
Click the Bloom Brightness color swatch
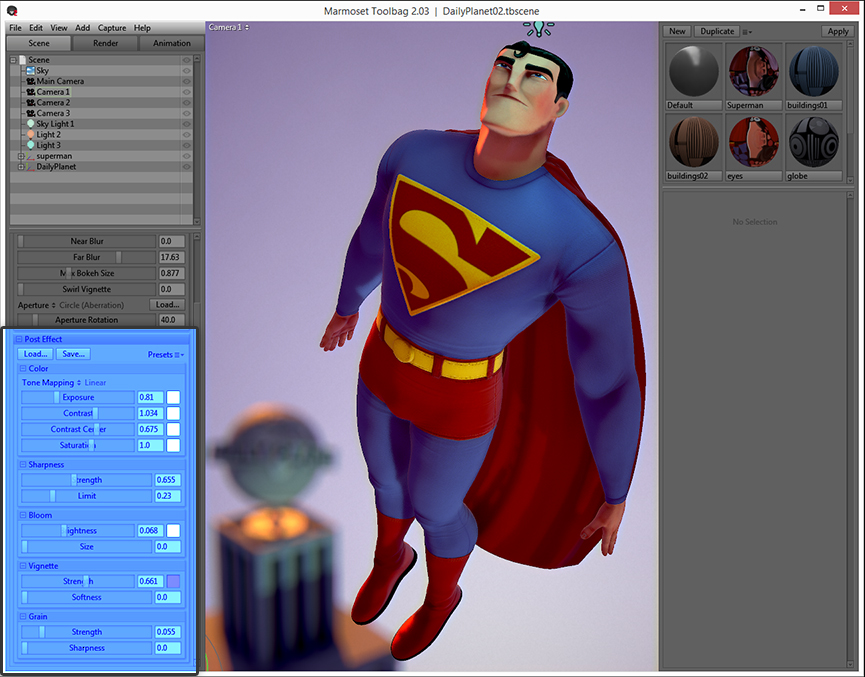tap(173, 531)
